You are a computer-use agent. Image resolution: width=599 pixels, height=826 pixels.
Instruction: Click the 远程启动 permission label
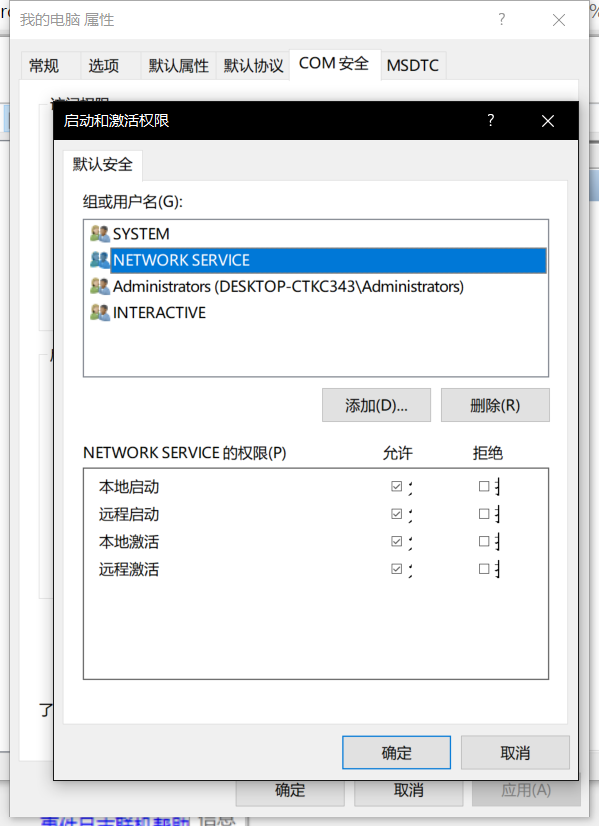129,514
